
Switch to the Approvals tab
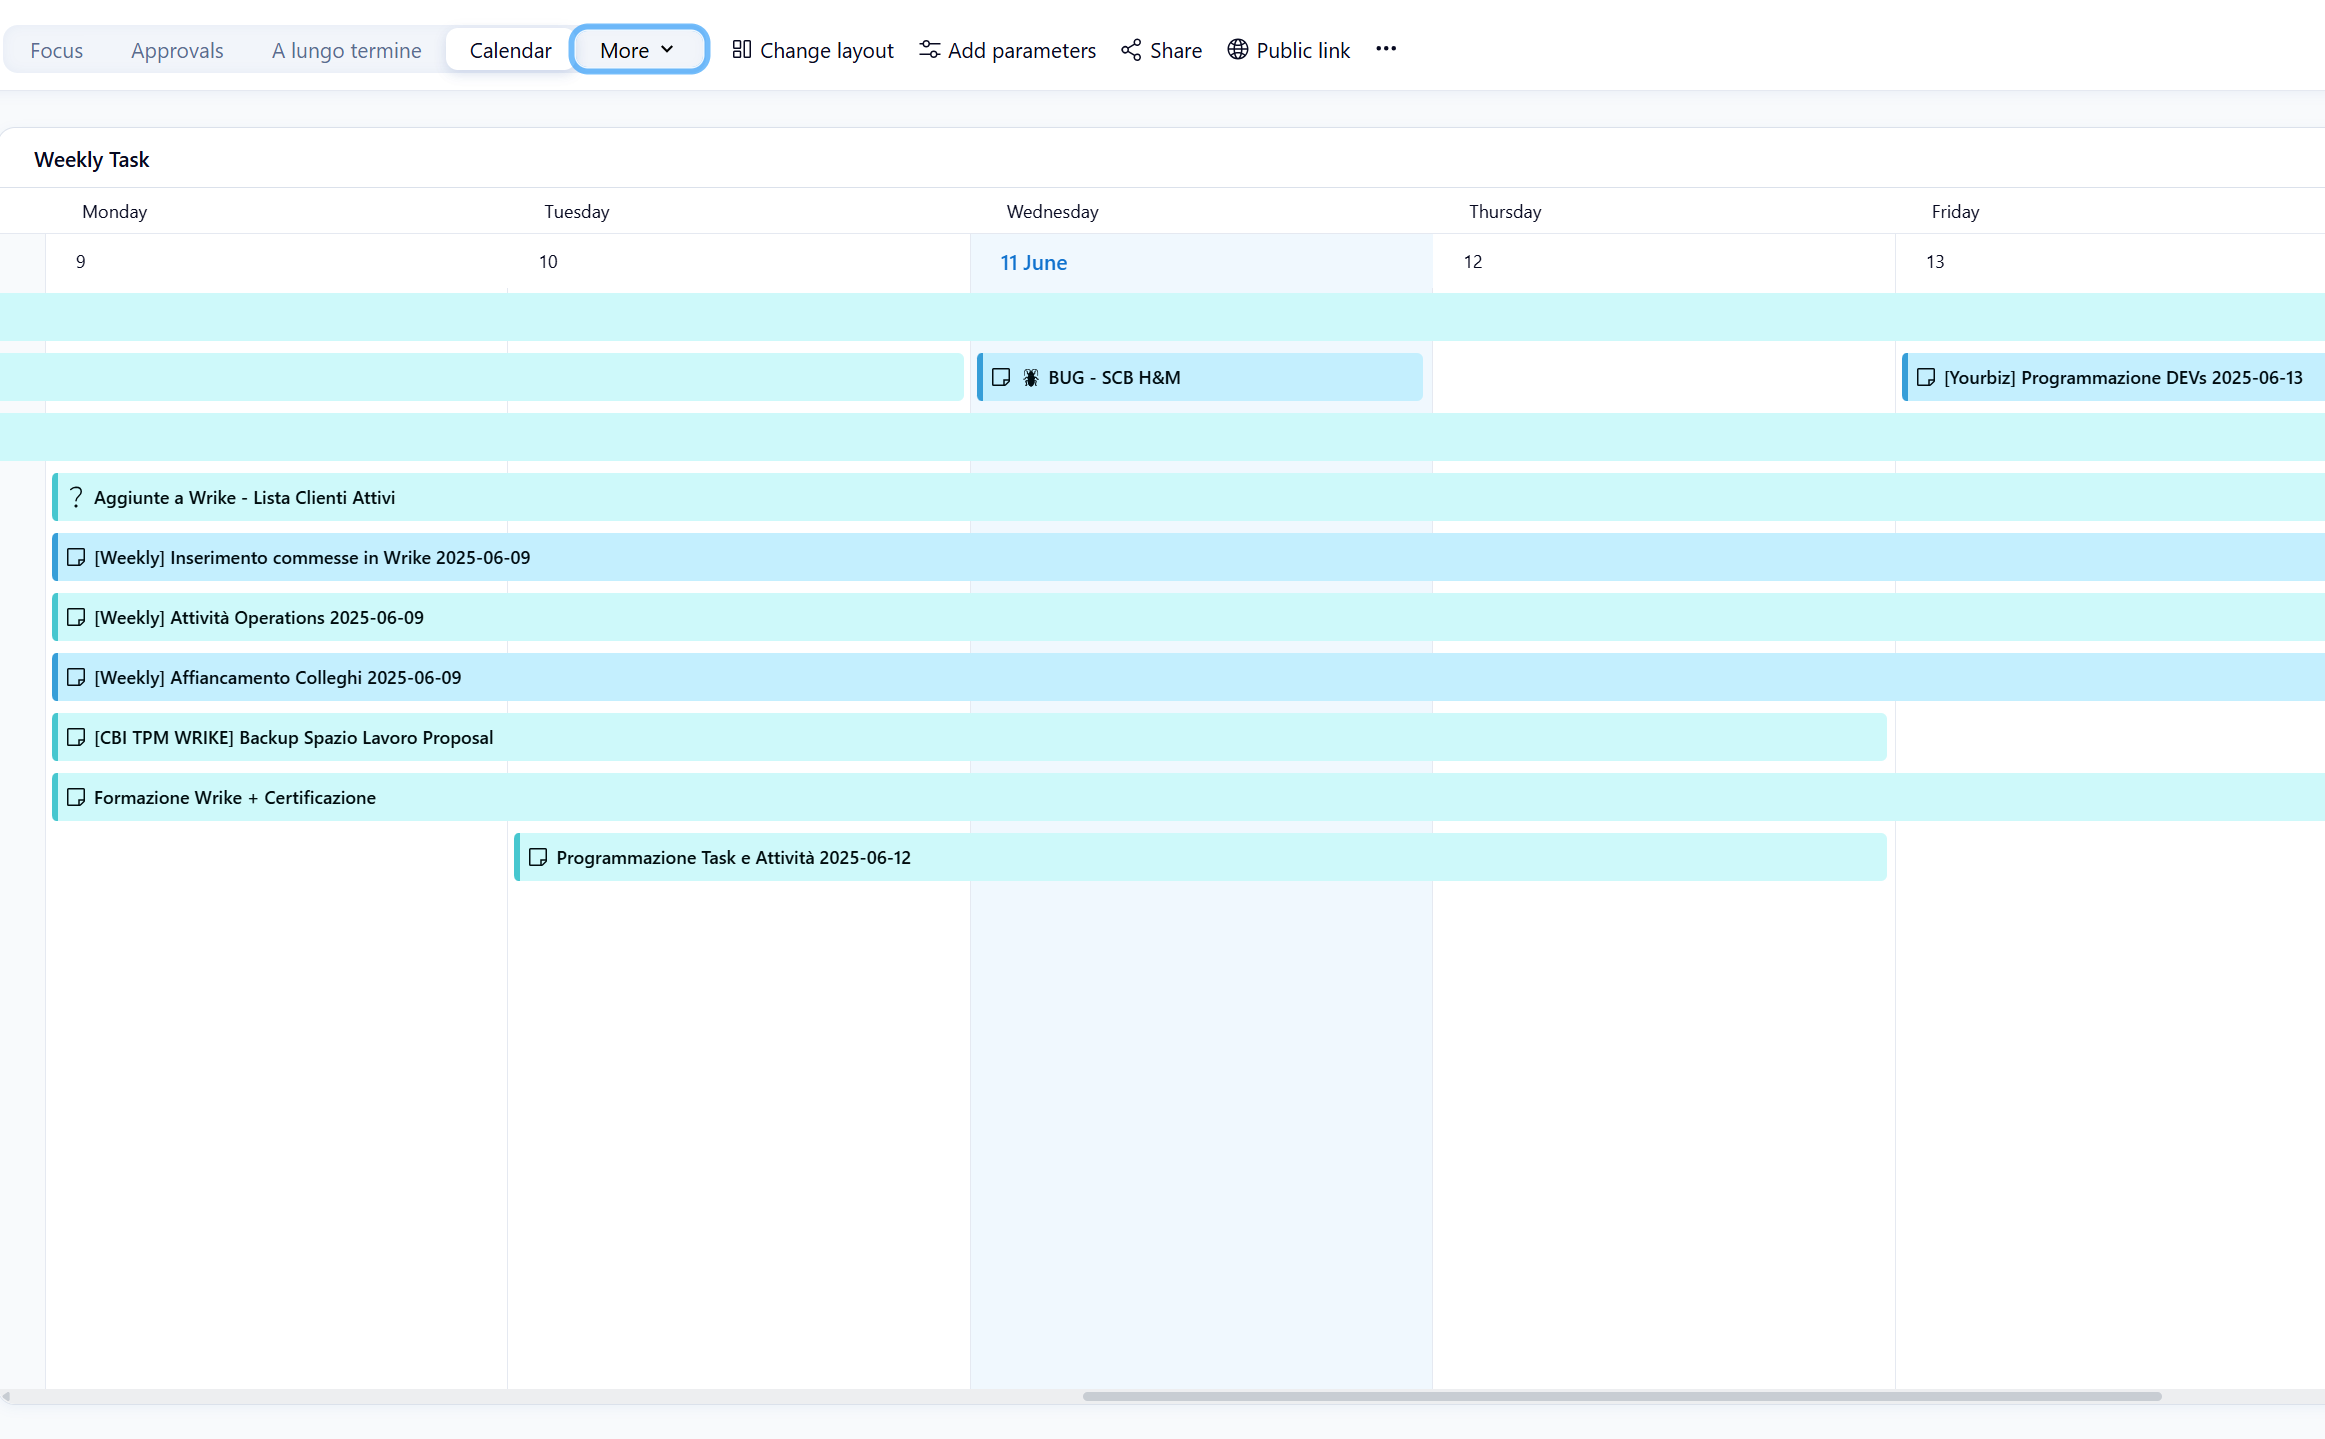click(177, 50)
